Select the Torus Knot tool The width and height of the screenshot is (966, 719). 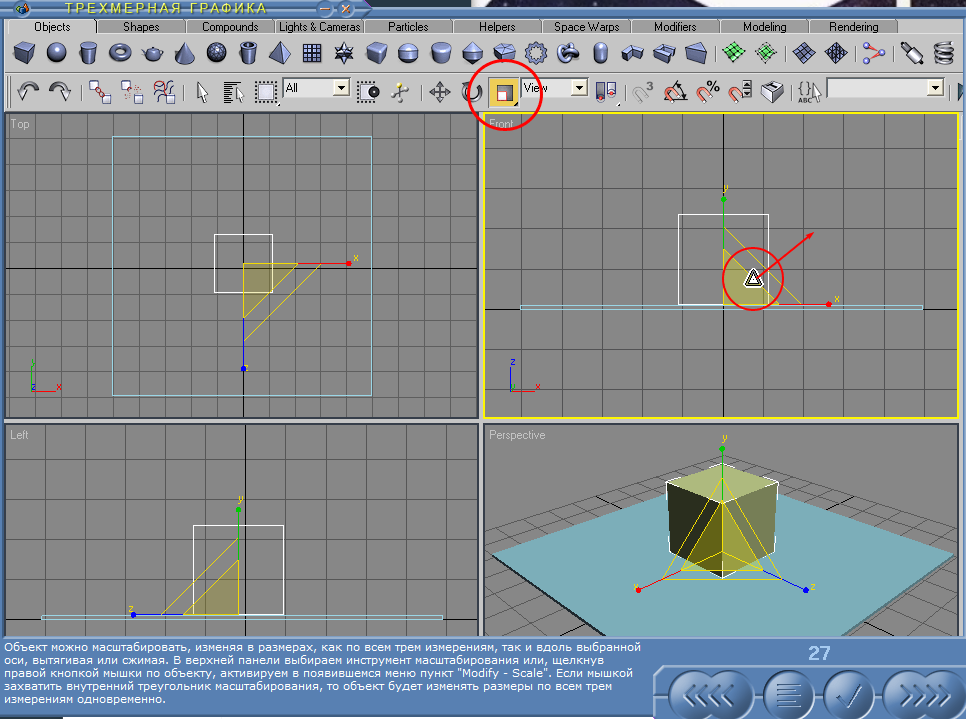(x=568, y=53)
